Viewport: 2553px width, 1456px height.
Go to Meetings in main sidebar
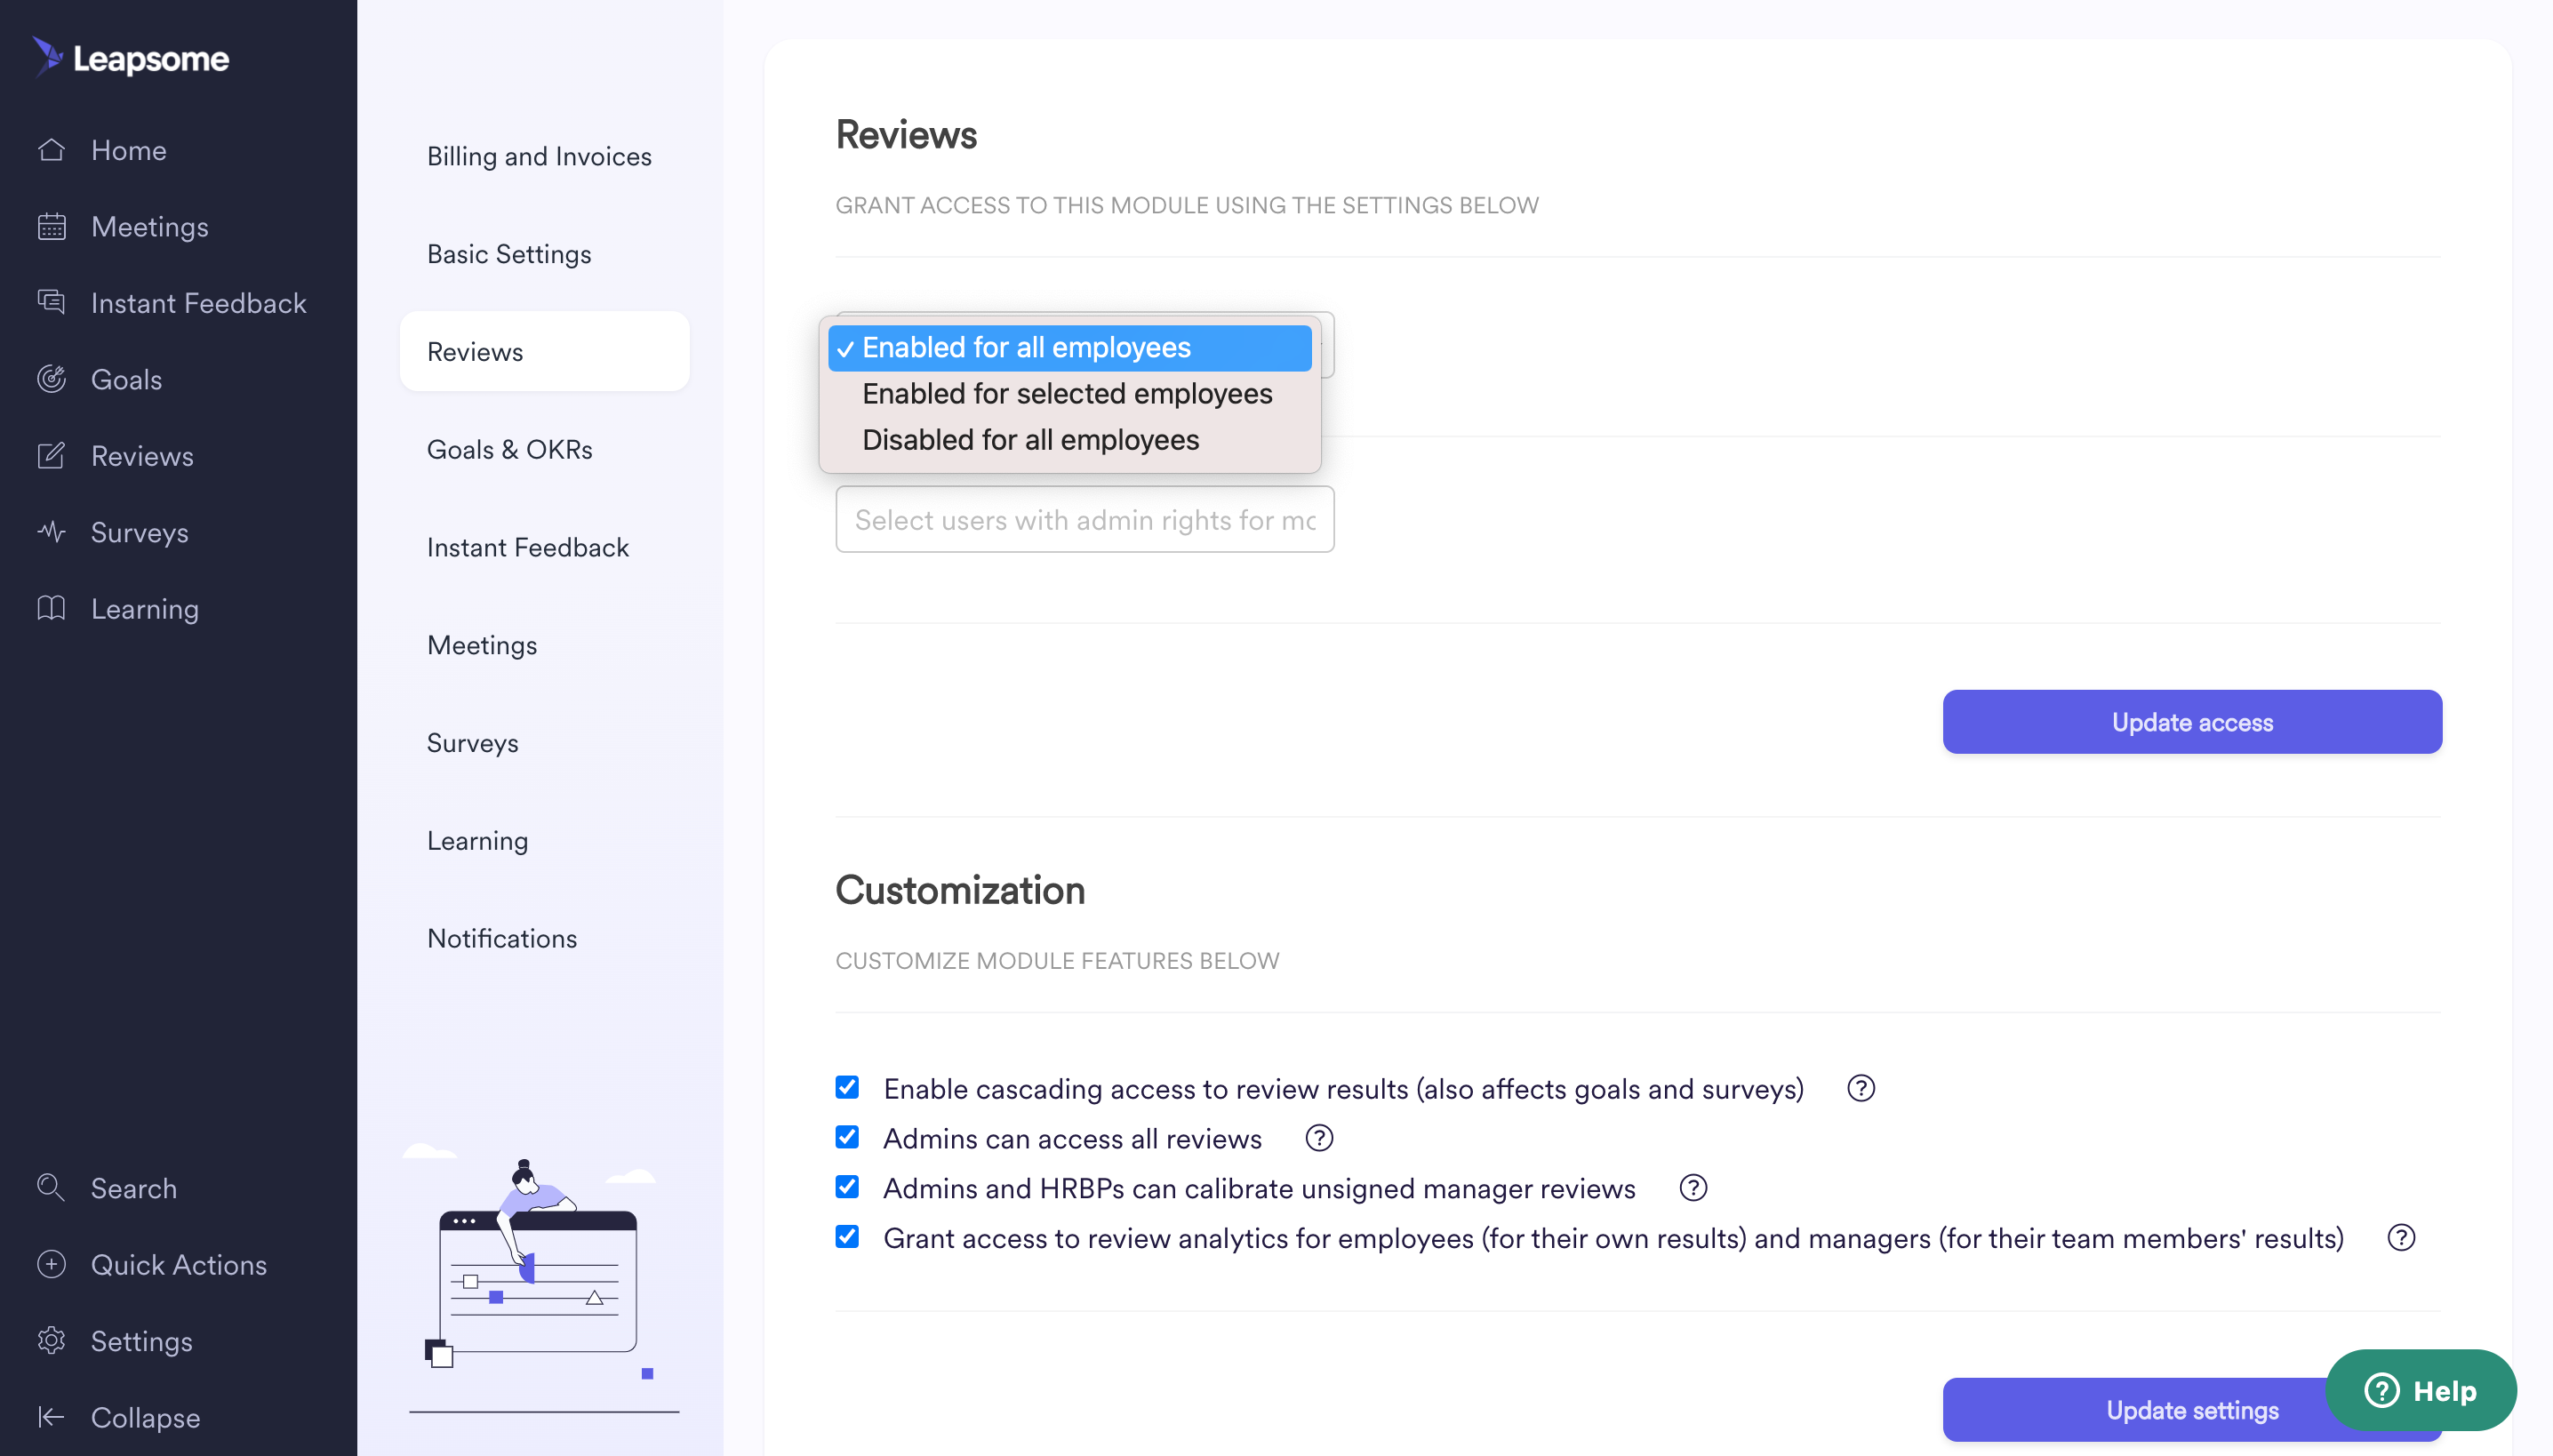[x=150, y=227]
